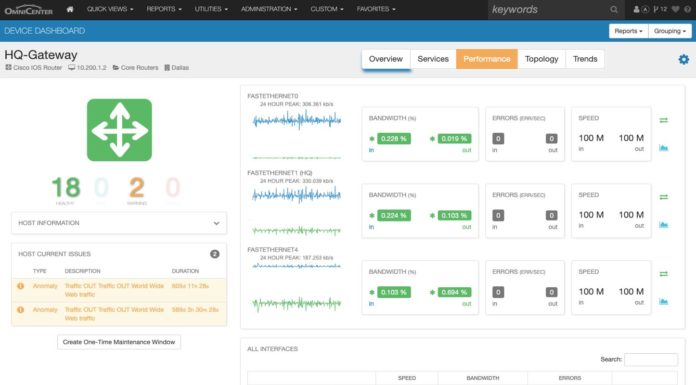The image size is (696, 385).
Task: Click the Bandwidth column header in All Interfaces
Action: [x=482, y=378]
